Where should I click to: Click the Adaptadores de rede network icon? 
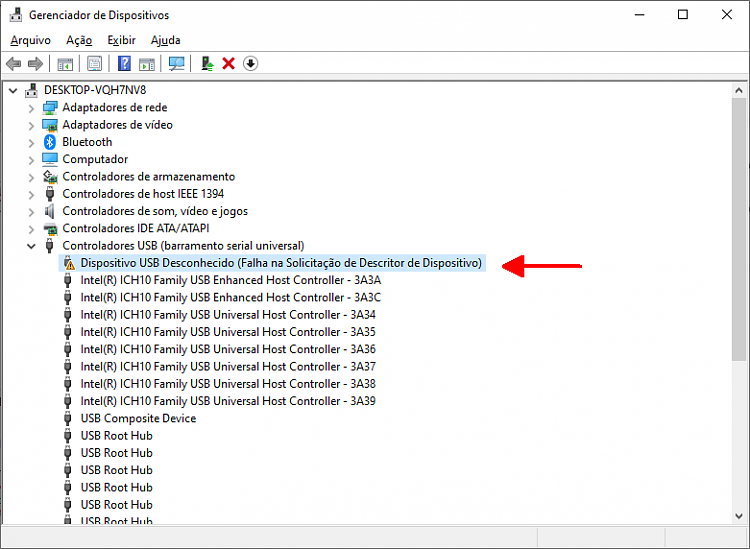[50, 108]
